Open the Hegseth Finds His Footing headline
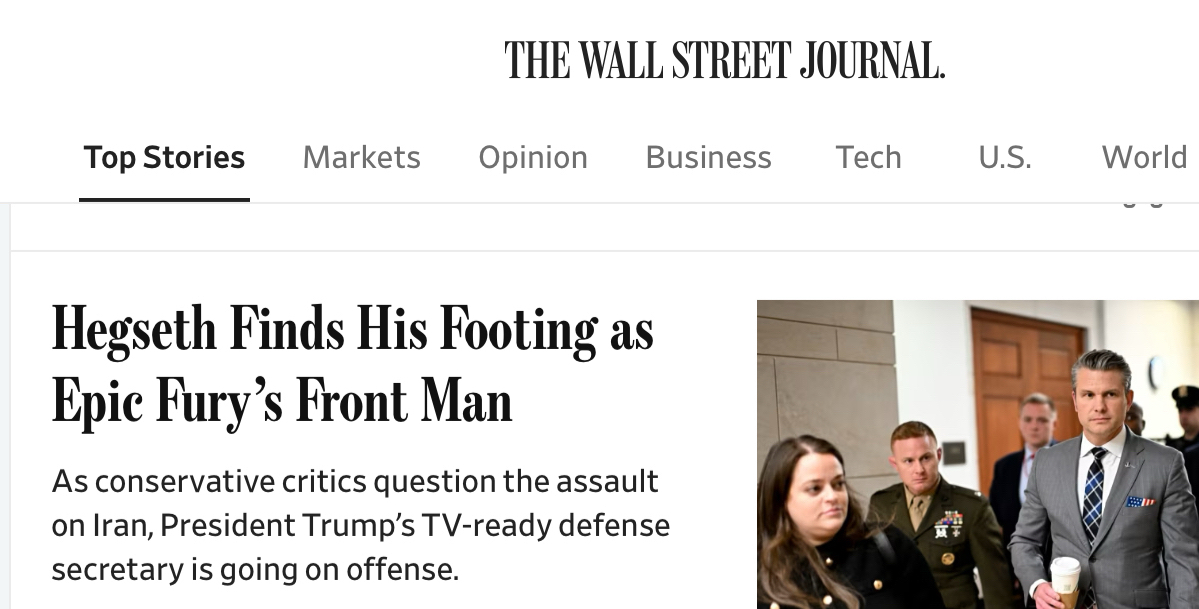This screenshot has width=1199, height=609. pyautogui.click(x=352, y=330)
